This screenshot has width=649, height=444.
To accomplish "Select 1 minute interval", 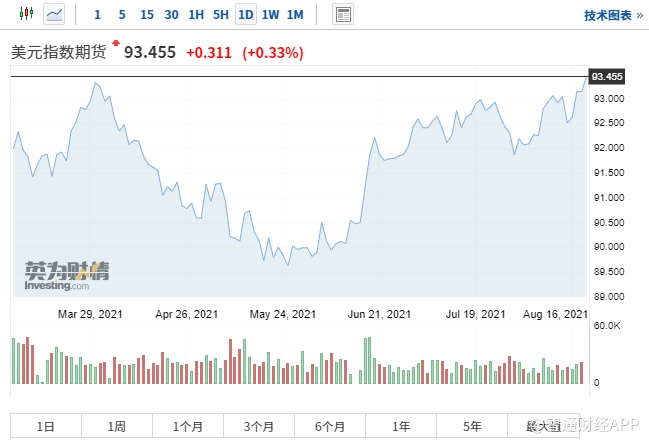I will [97, 15].
